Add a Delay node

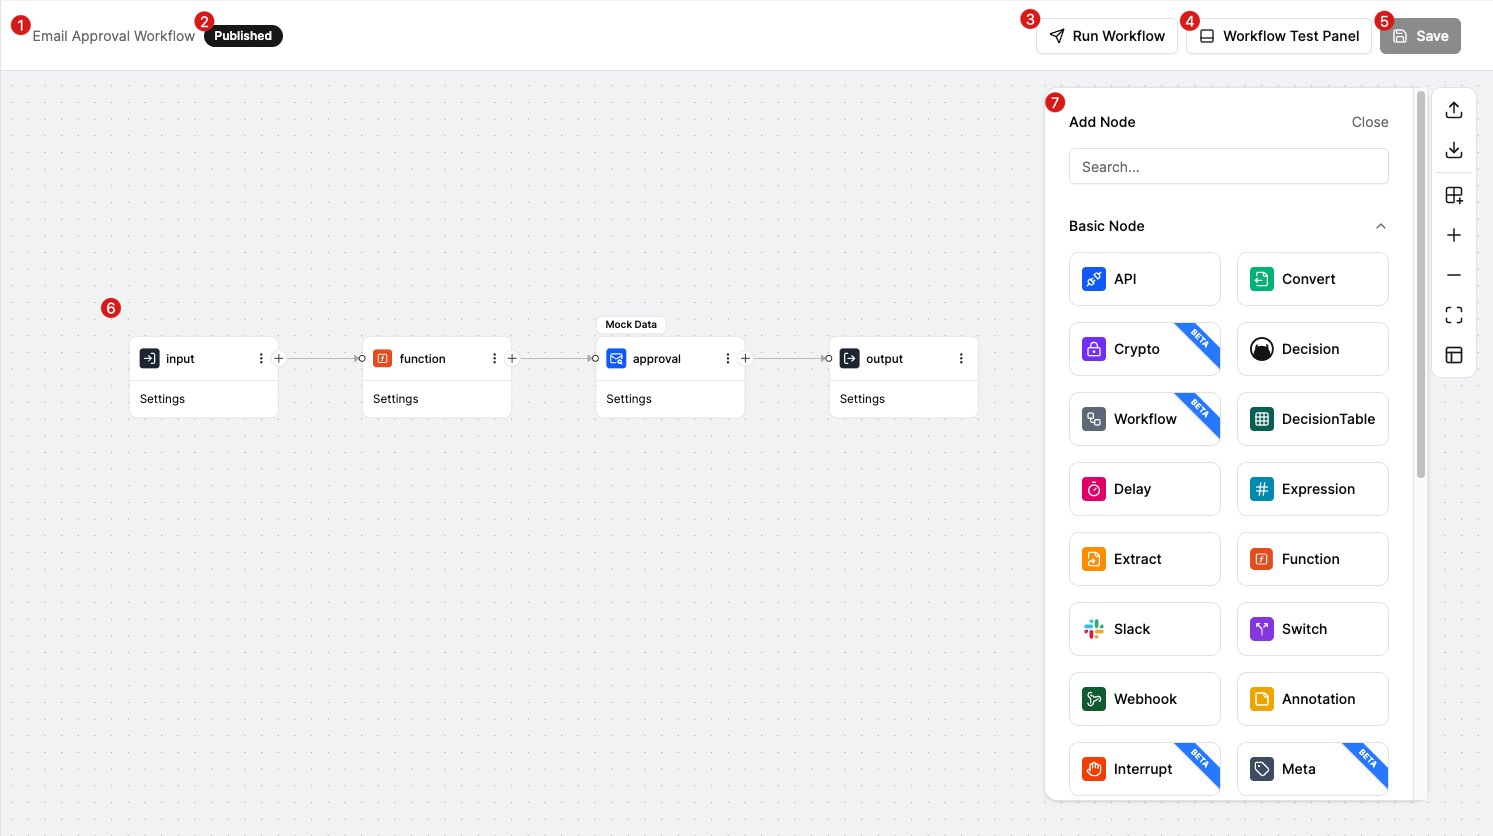click(x=1145, y=489)
